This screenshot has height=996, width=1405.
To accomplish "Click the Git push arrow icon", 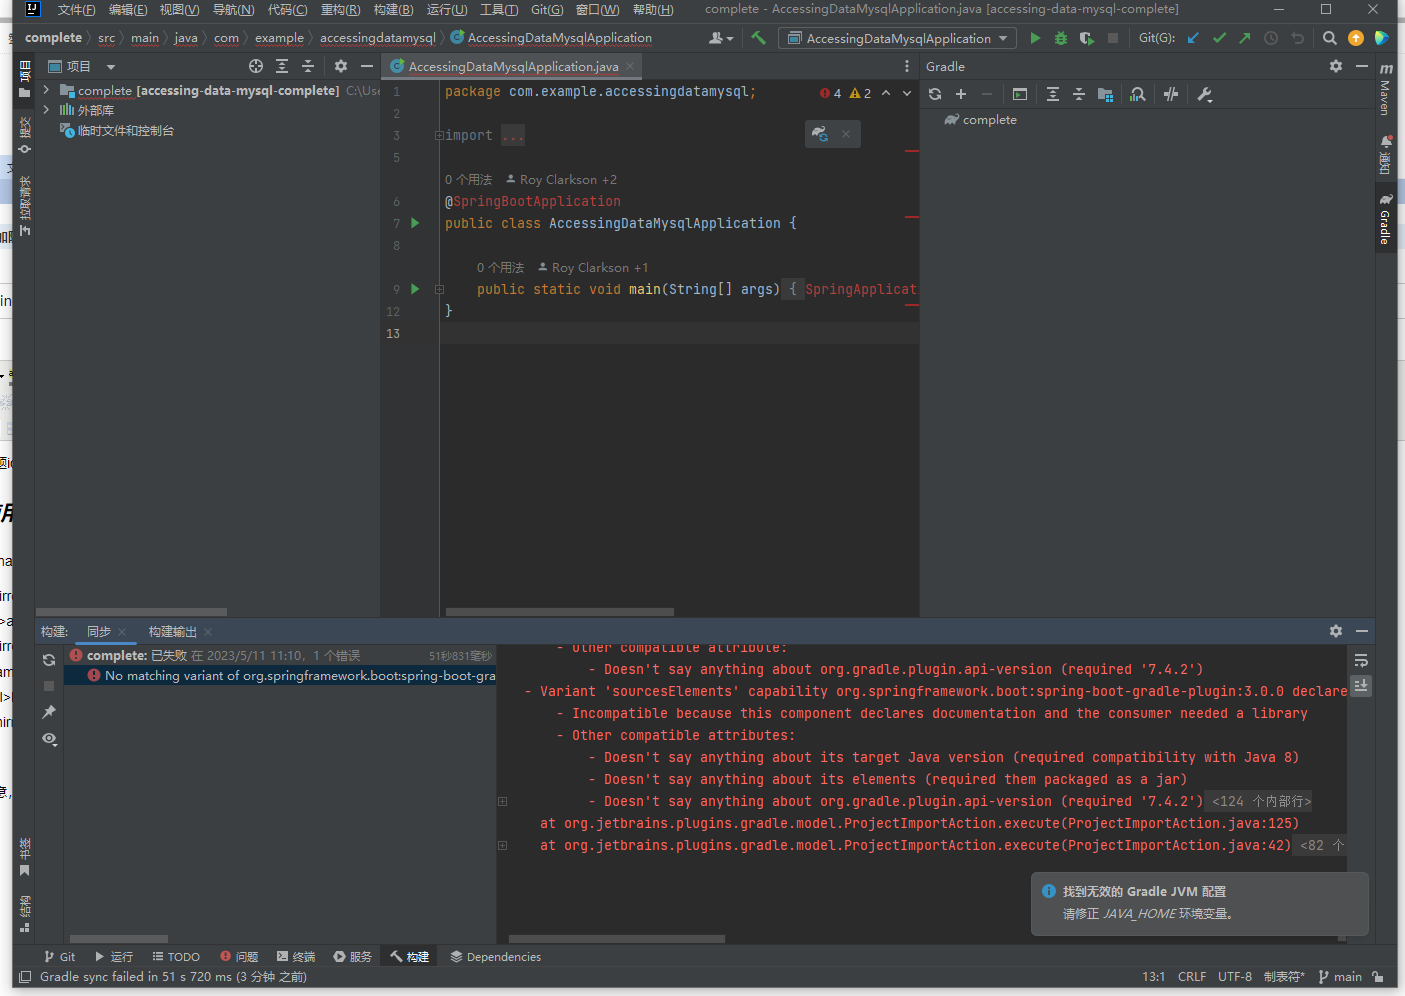I will (x=1244, y=38).
